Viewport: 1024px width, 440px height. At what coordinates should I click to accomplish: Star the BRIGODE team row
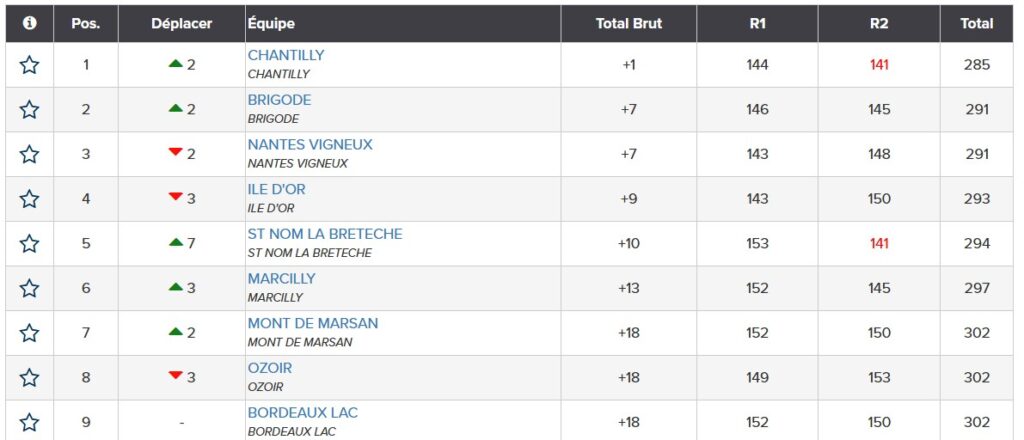29,110
